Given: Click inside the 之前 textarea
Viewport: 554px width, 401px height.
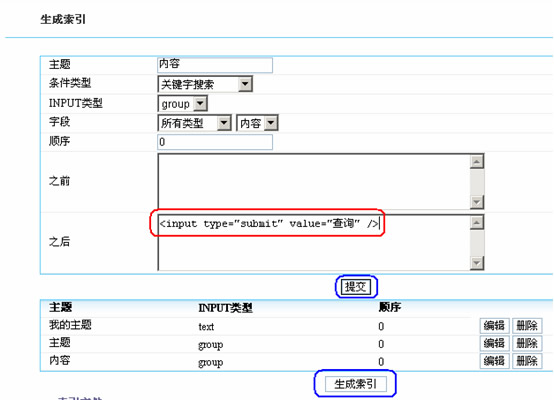Looking at the screenshot, I should coord(314,182).
